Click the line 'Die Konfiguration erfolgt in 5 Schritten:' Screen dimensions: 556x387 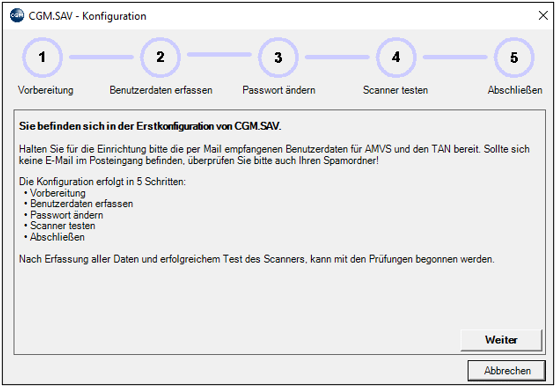pyautogui.click(x=102, y=182)
